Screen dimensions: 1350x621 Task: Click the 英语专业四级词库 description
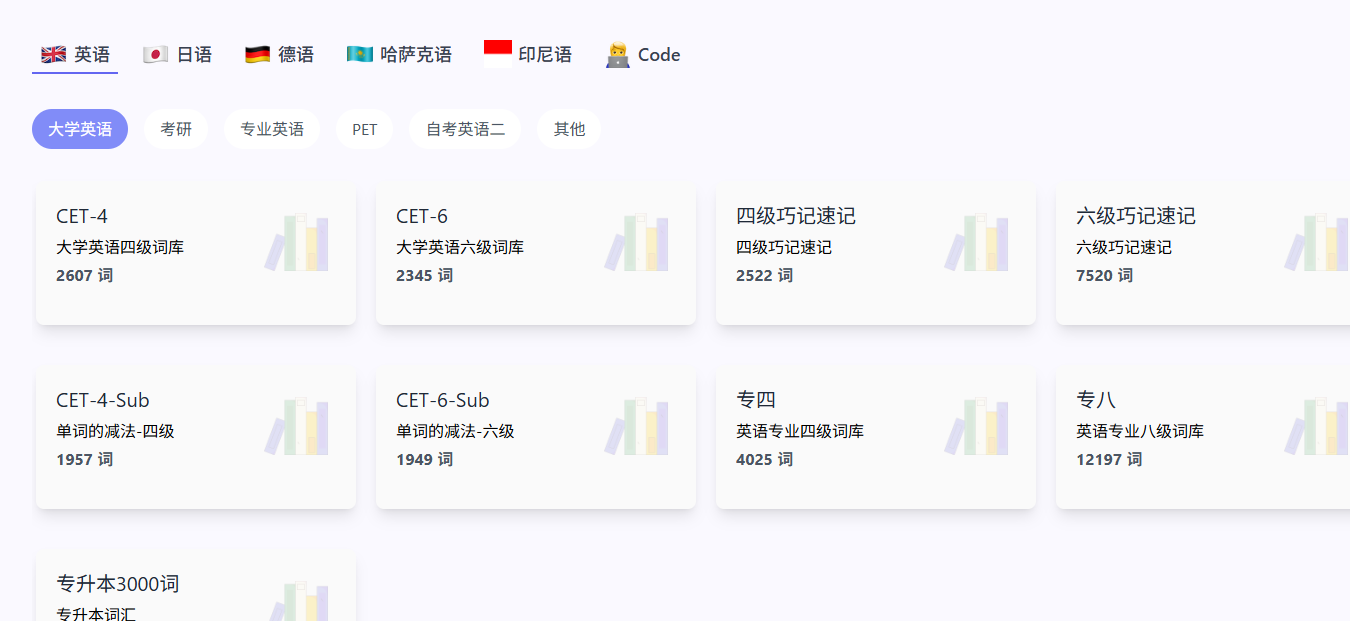pyautogui.click(x=800, y=431)
